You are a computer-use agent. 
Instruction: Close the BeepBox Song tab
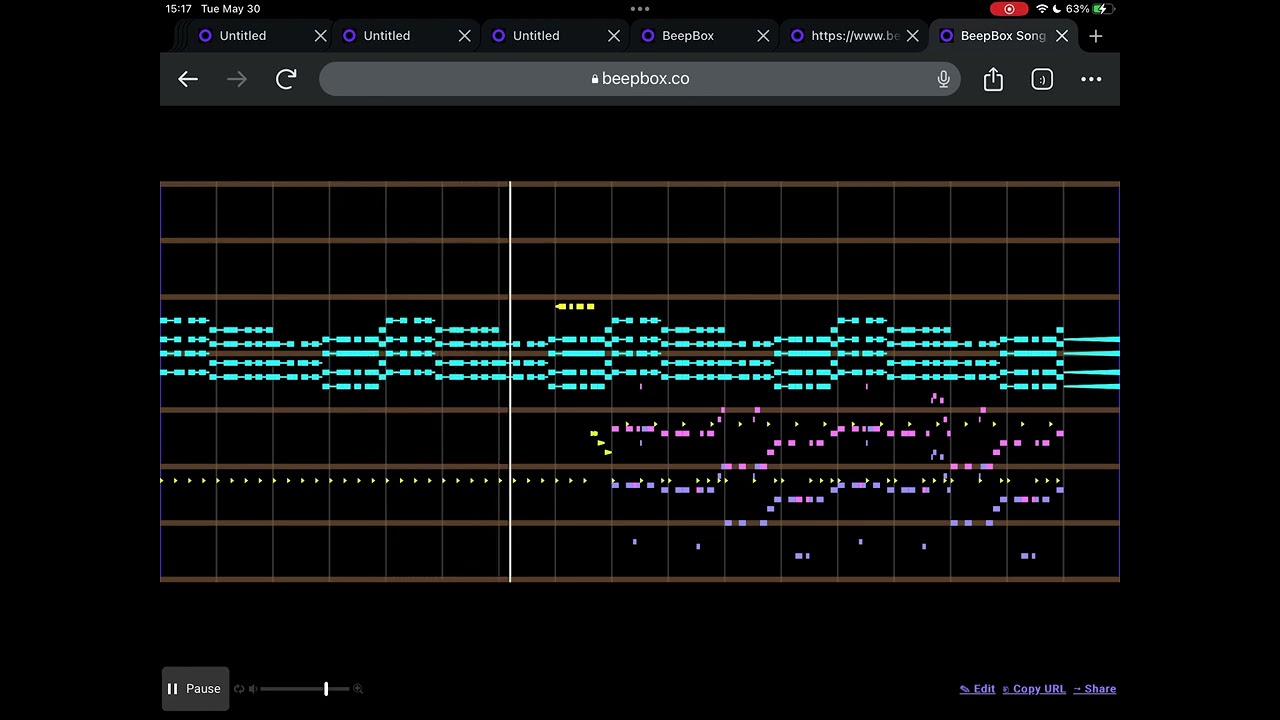coord(1062,36)
